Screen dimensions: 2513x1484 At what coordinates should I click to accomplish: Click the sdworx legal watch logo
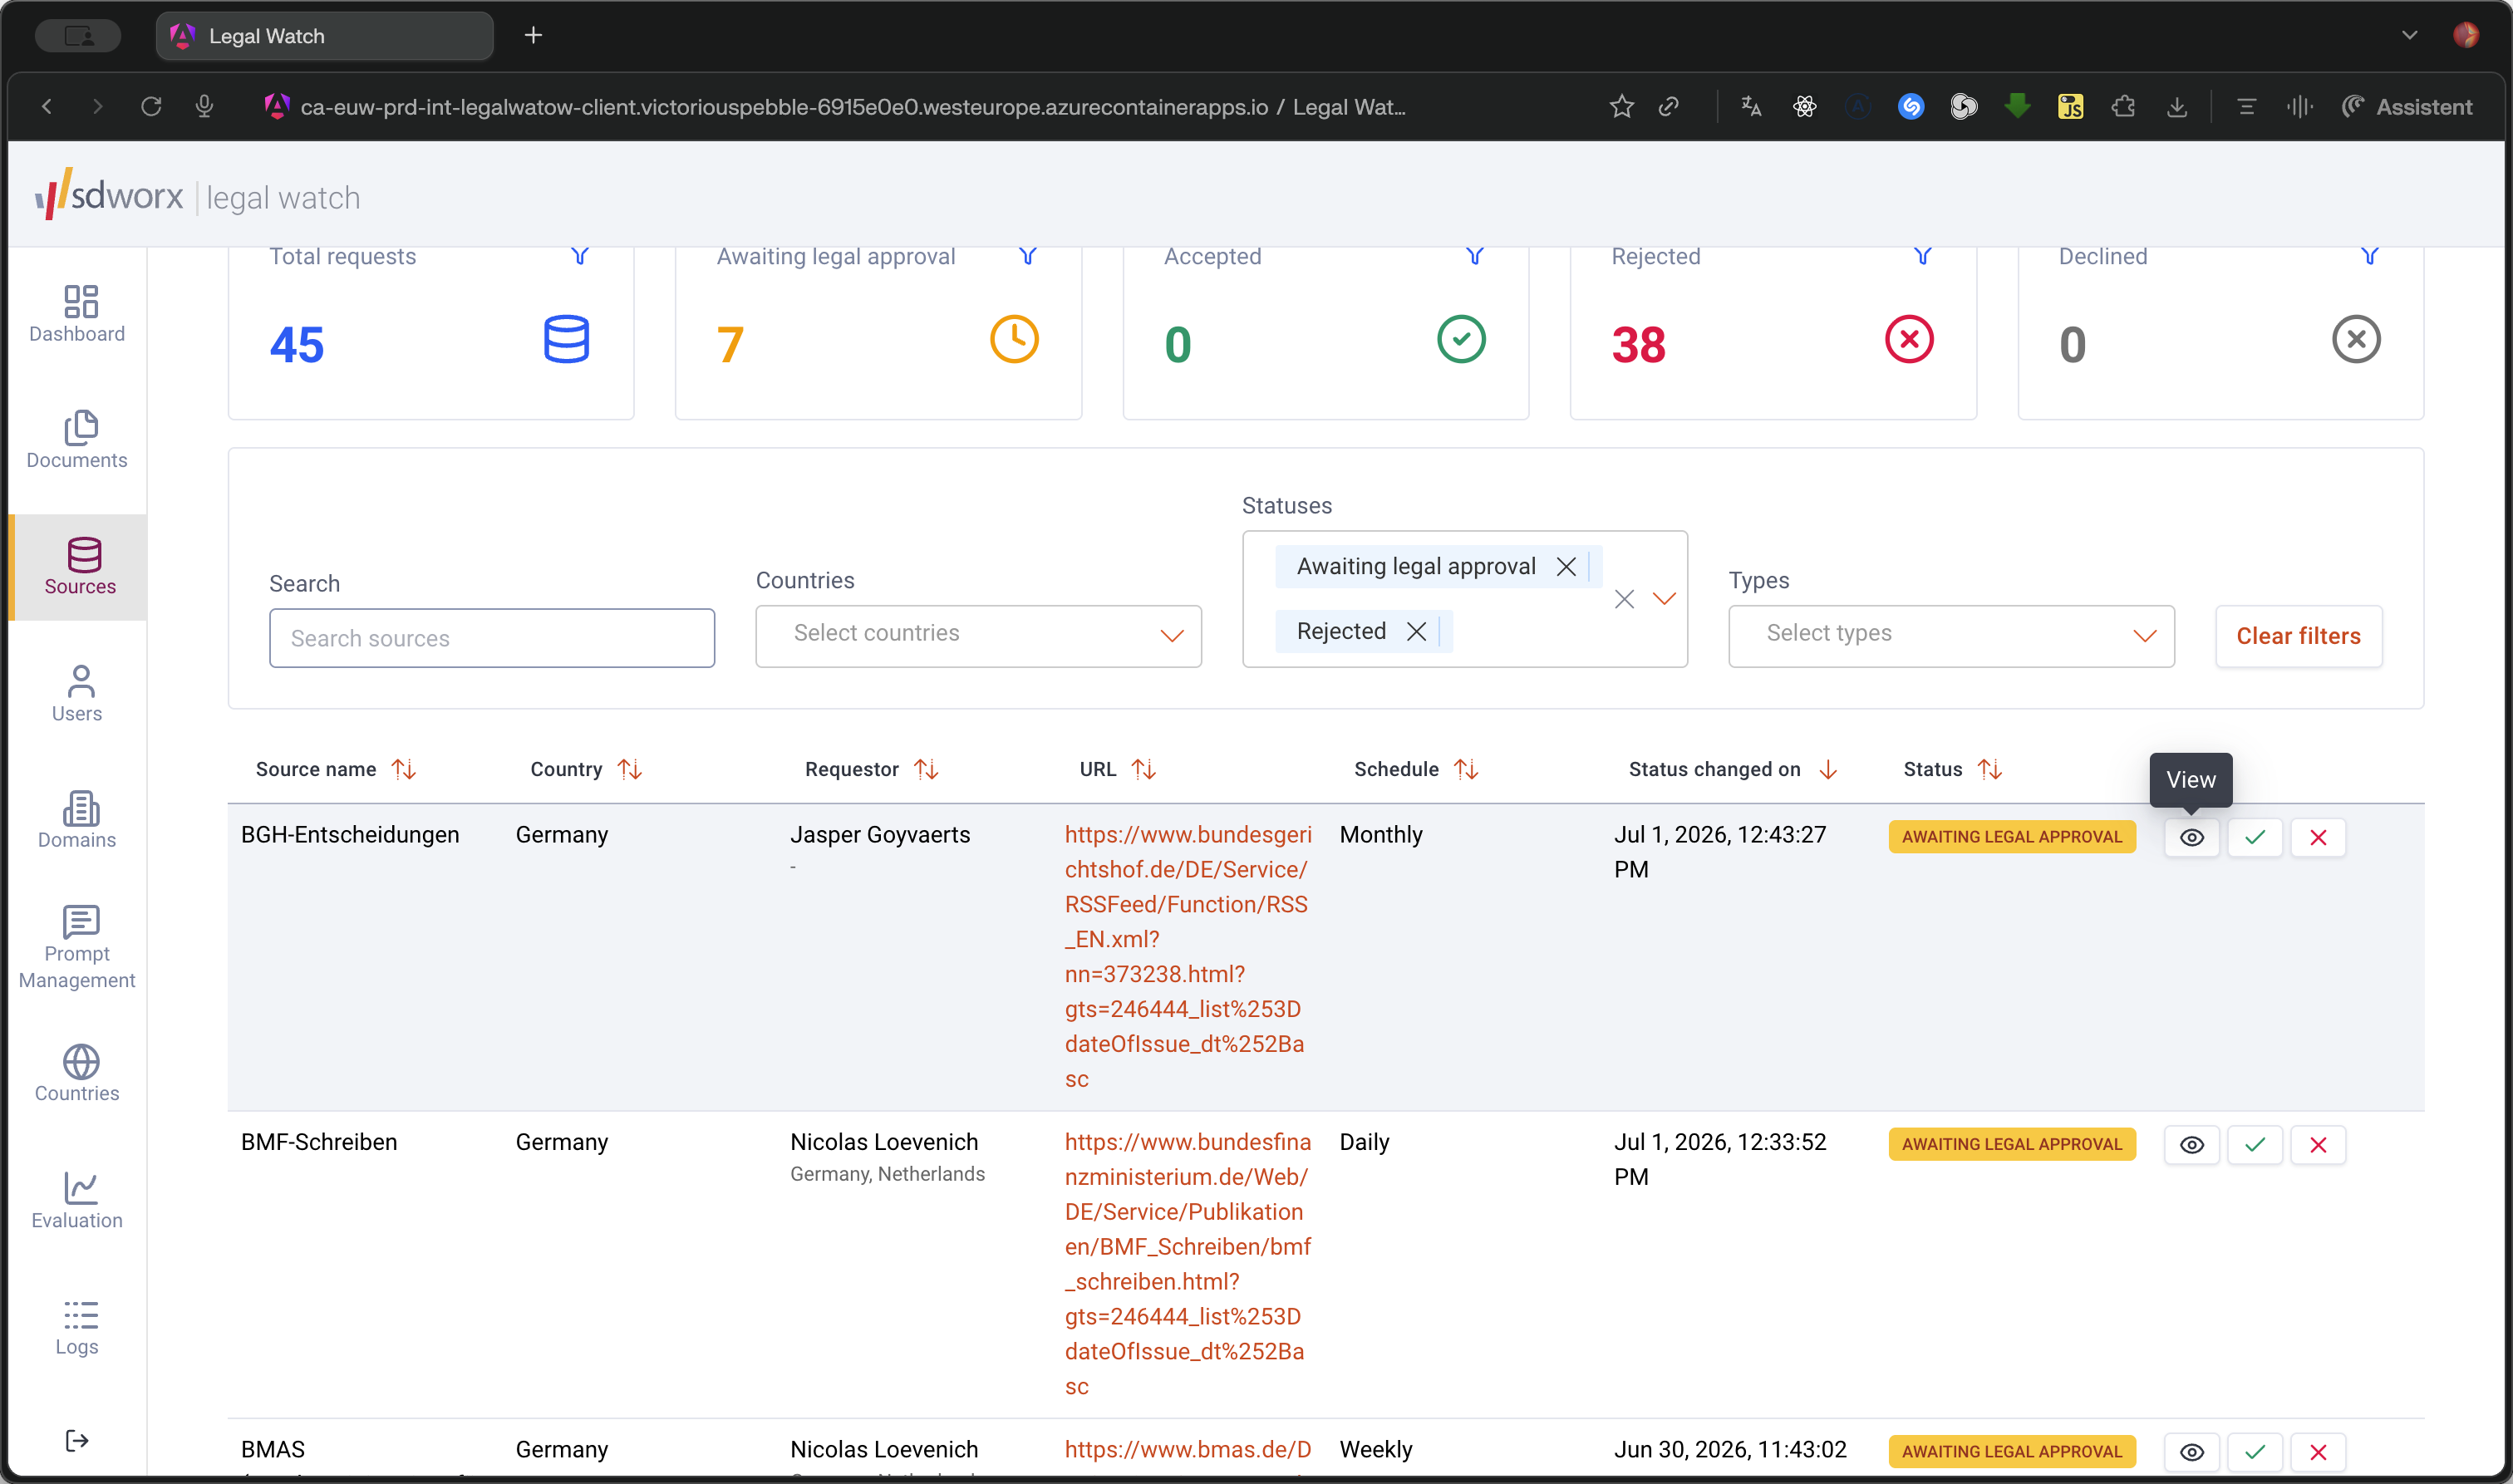(x=198, y=194)
